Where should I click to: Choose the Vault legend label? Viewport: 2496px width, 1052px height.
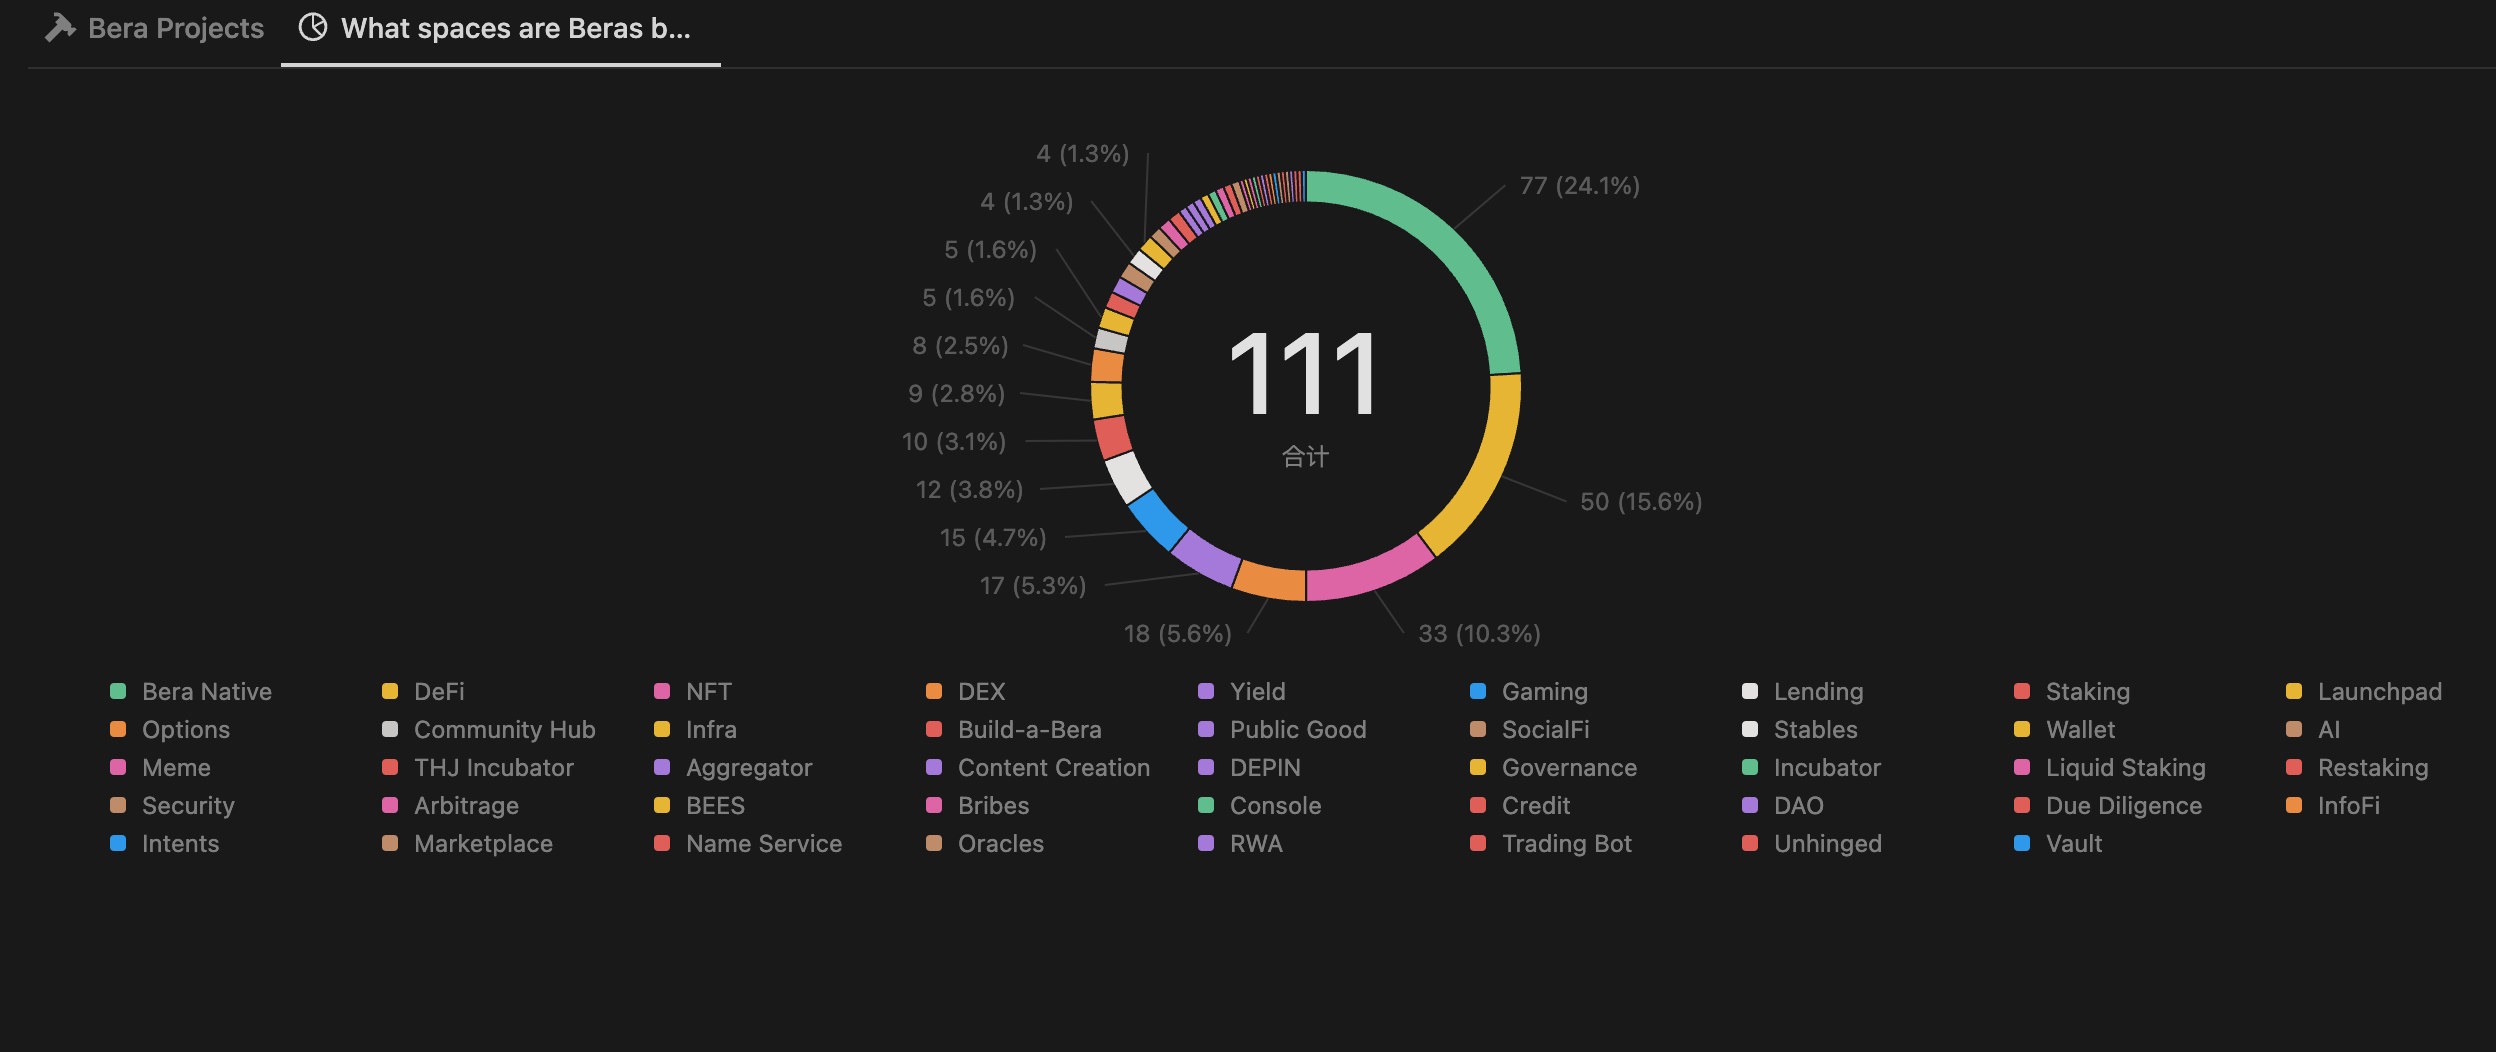tap(2074, 843)
